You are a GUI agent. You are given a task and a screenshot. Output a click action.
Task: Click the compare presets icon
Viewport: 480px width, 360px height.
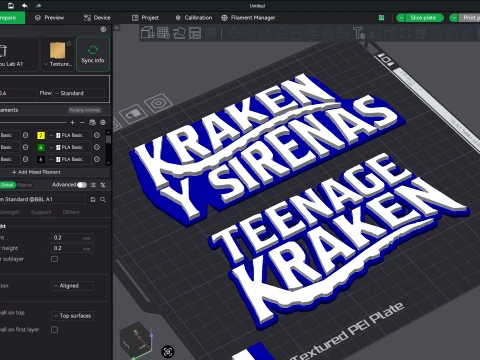click(103, 185)
